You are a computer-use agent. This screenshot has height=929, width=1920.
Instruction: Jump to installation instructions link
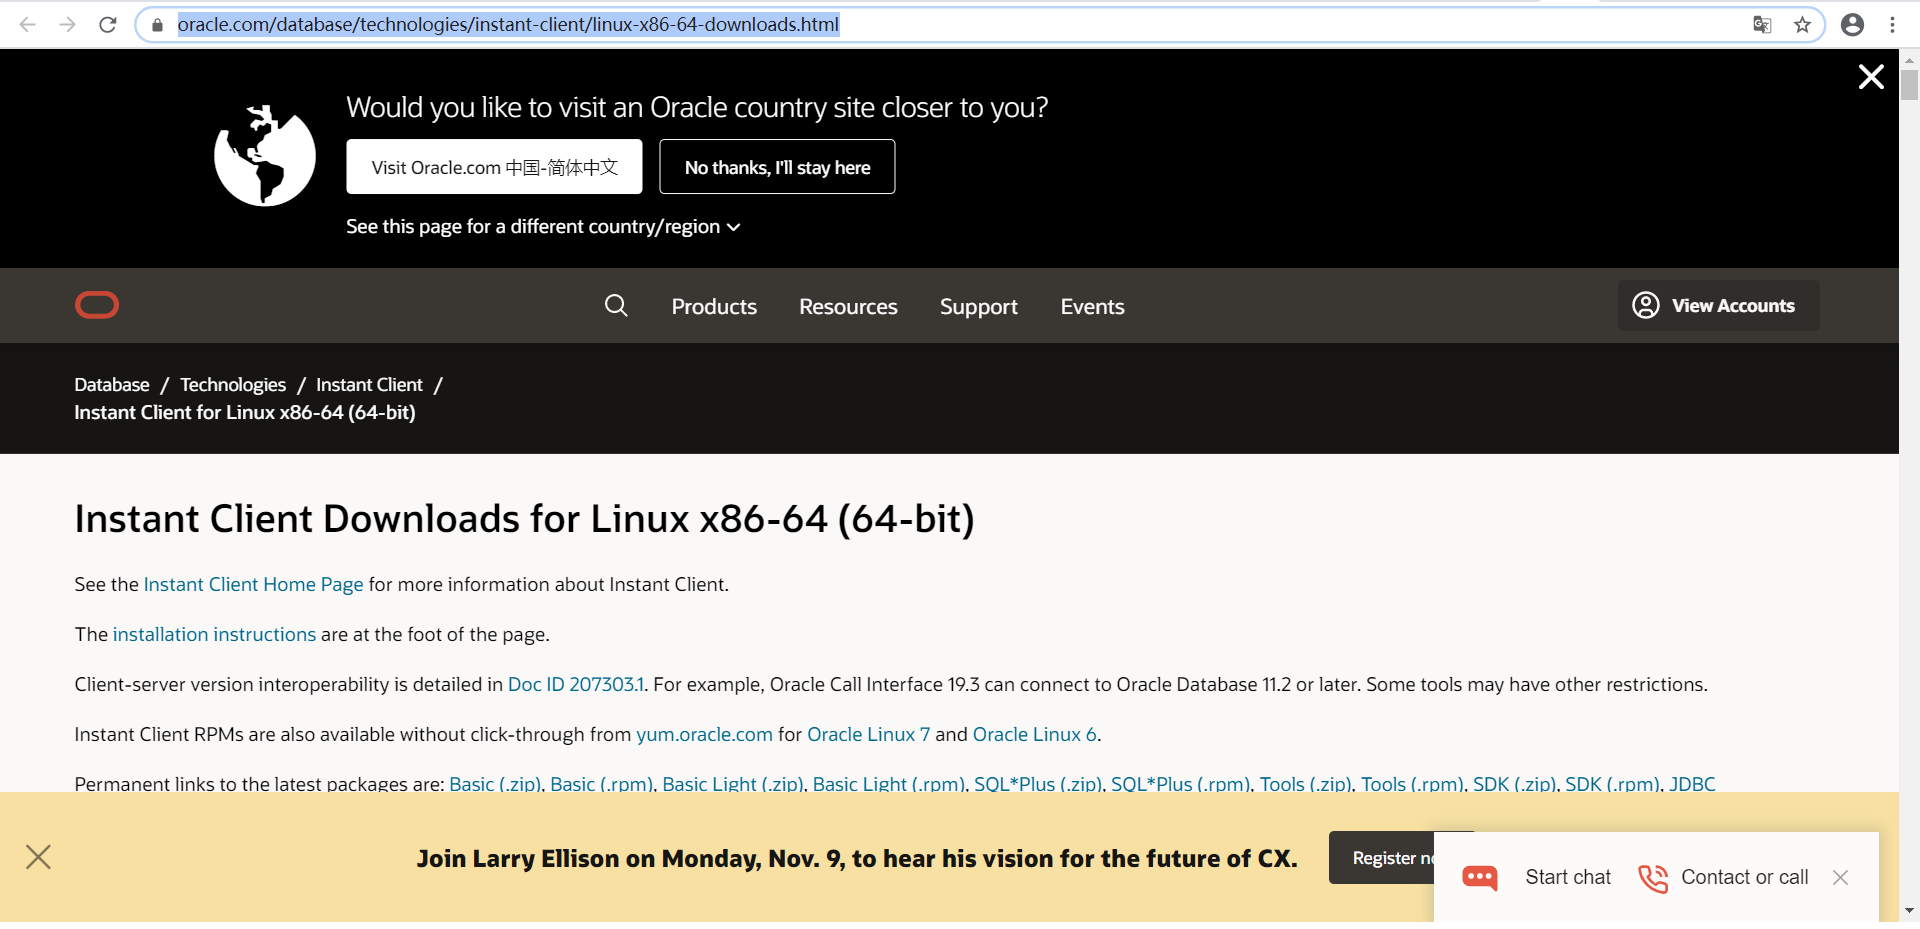[x=214, y=634]
